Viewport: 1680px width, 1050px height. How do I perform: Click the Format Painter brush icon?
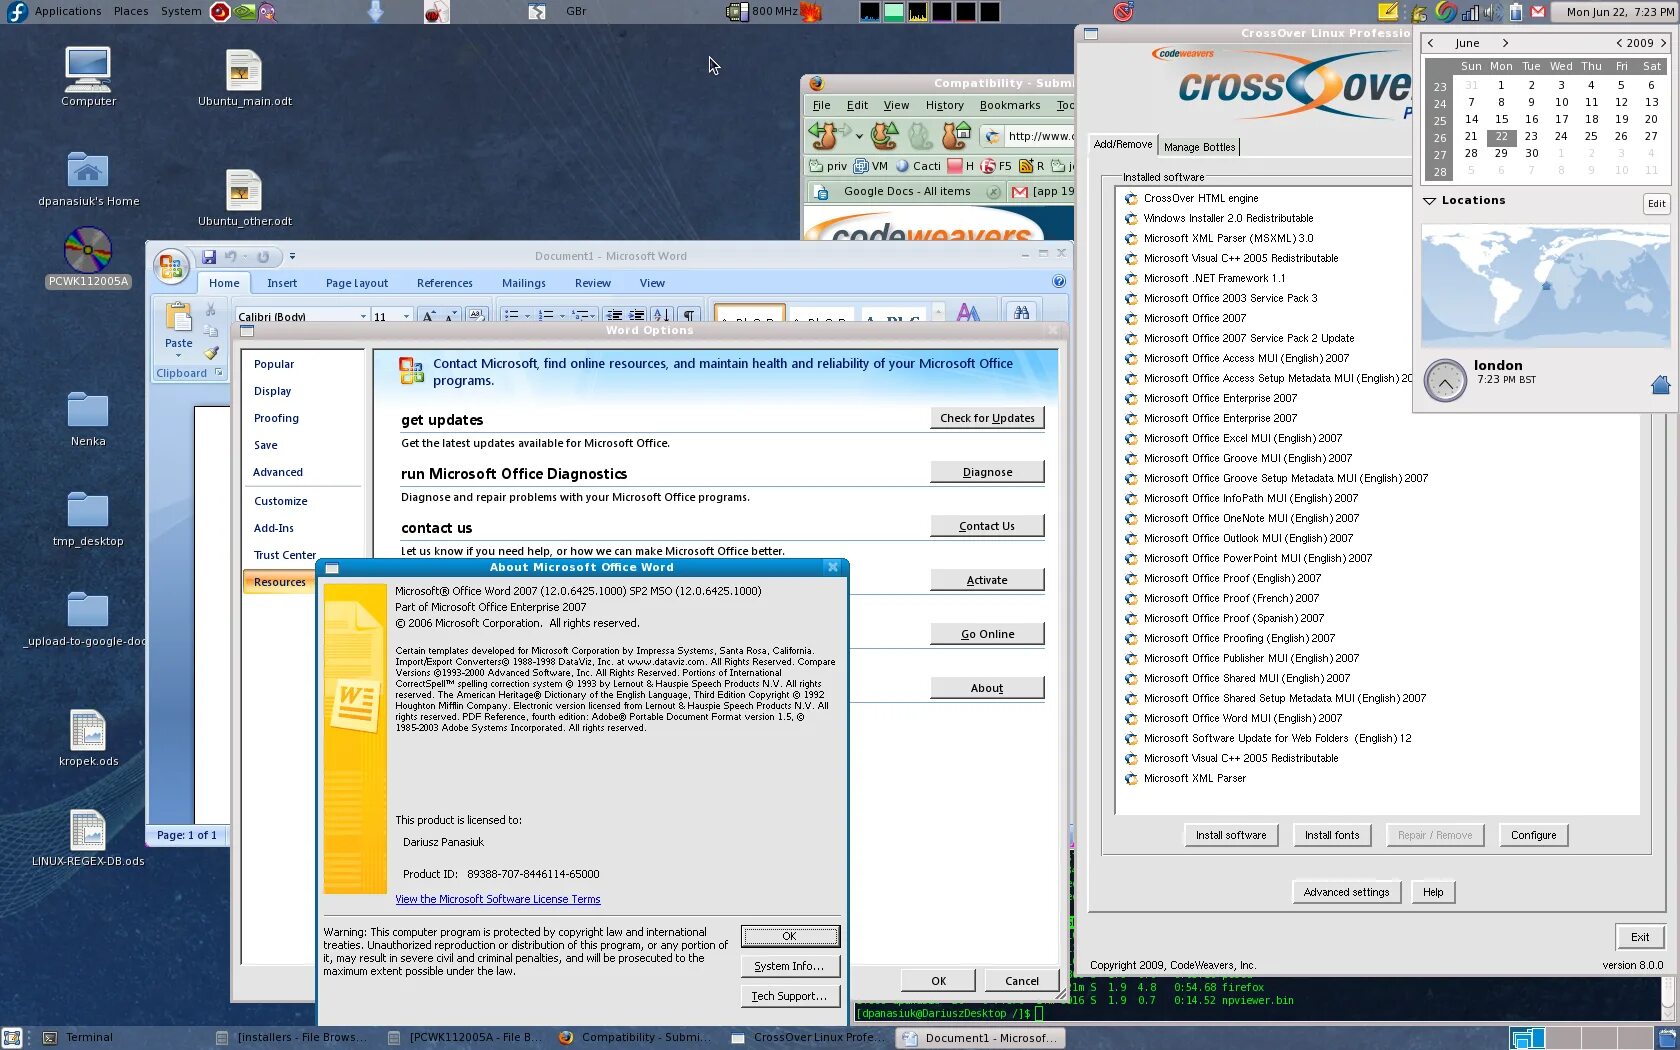211,352
